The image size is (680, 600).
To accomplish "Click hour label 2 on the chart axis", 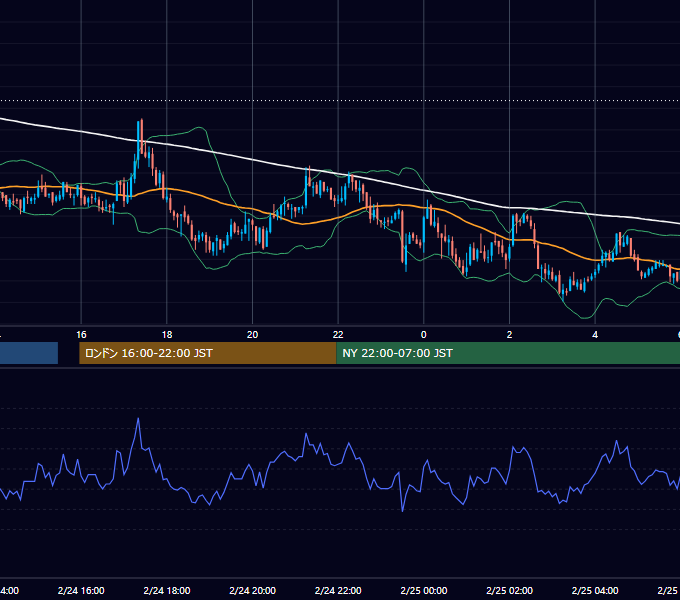I will coord(510,335).
